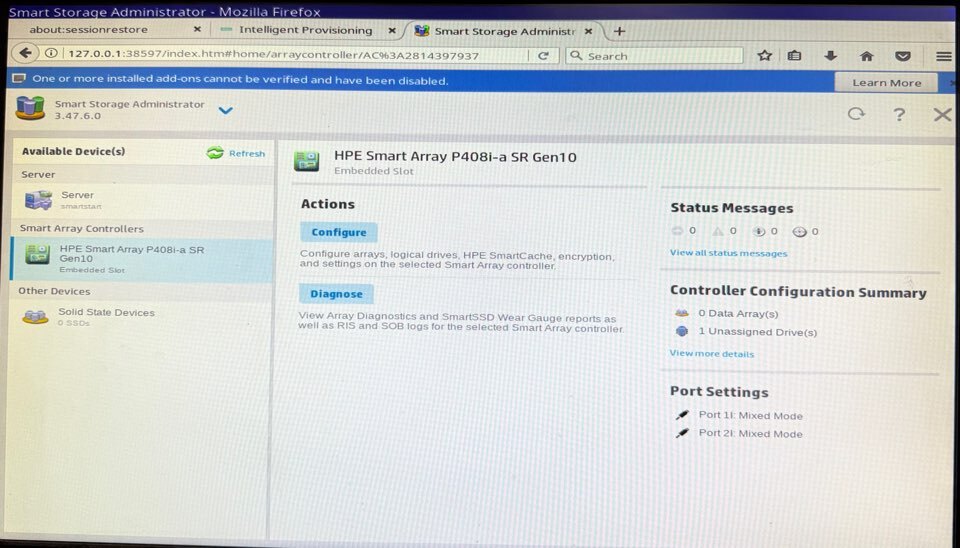Image resolution: width=960 pixels, height=548 pixels.
Task: Click the controller icon beside the P408i-a heading
Action: pos(307,161)
